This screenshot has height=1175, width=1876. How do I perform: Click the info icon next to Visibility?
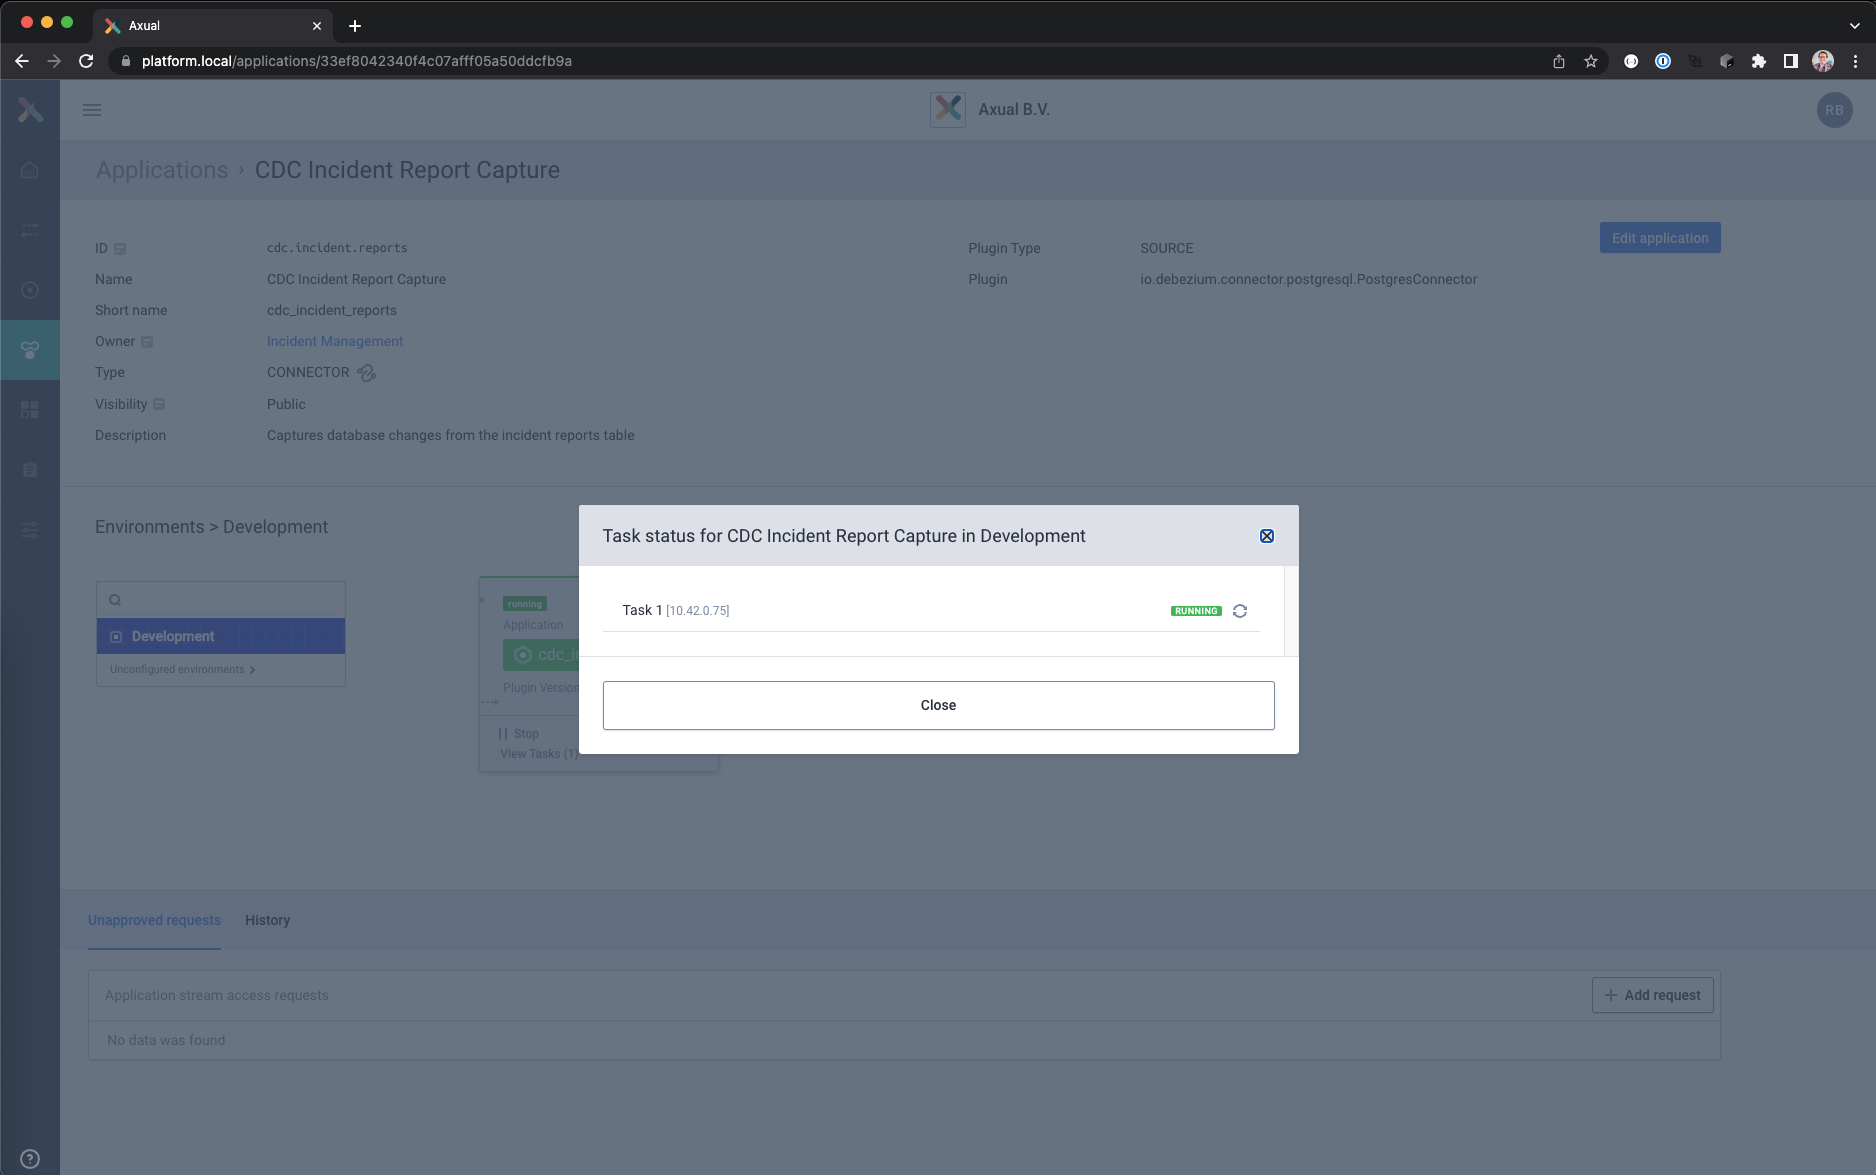point(159,404)
